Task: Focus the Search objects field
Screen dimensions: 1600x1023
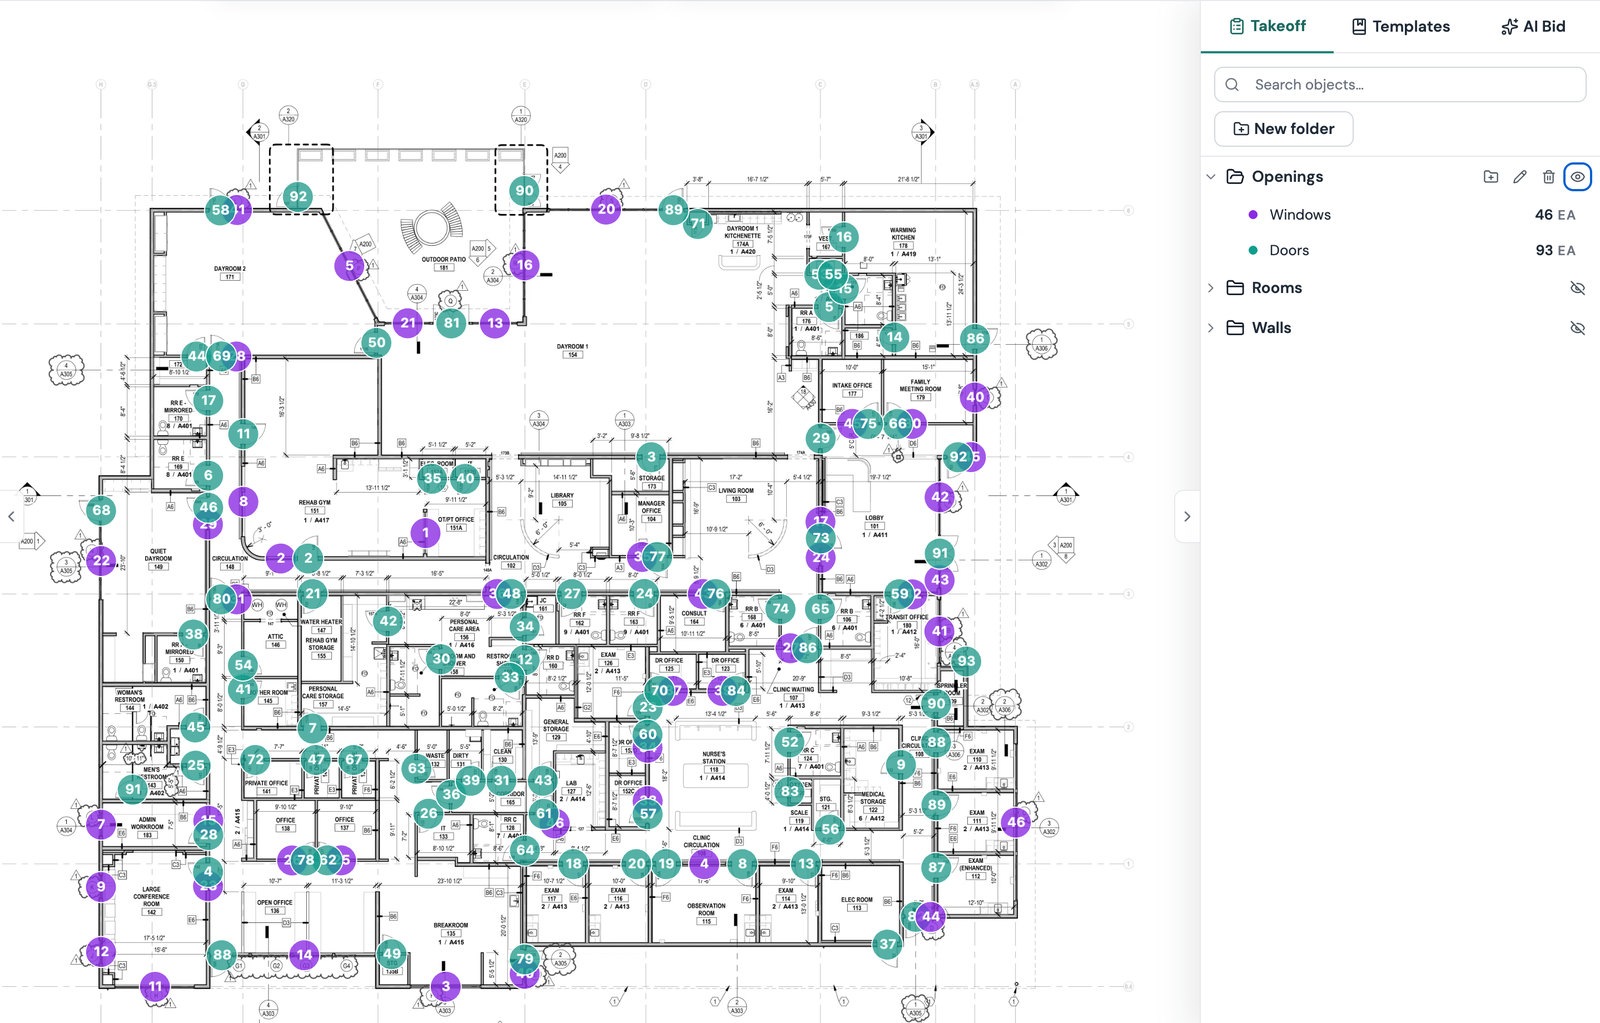Action: coord(1400,85)
